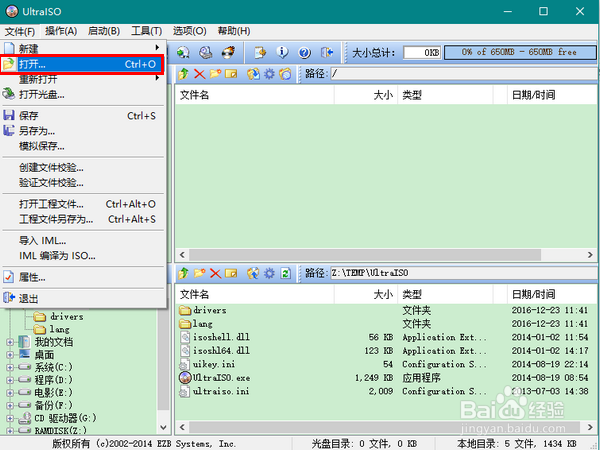Choose 属性... menu entry

pos(83,277)
